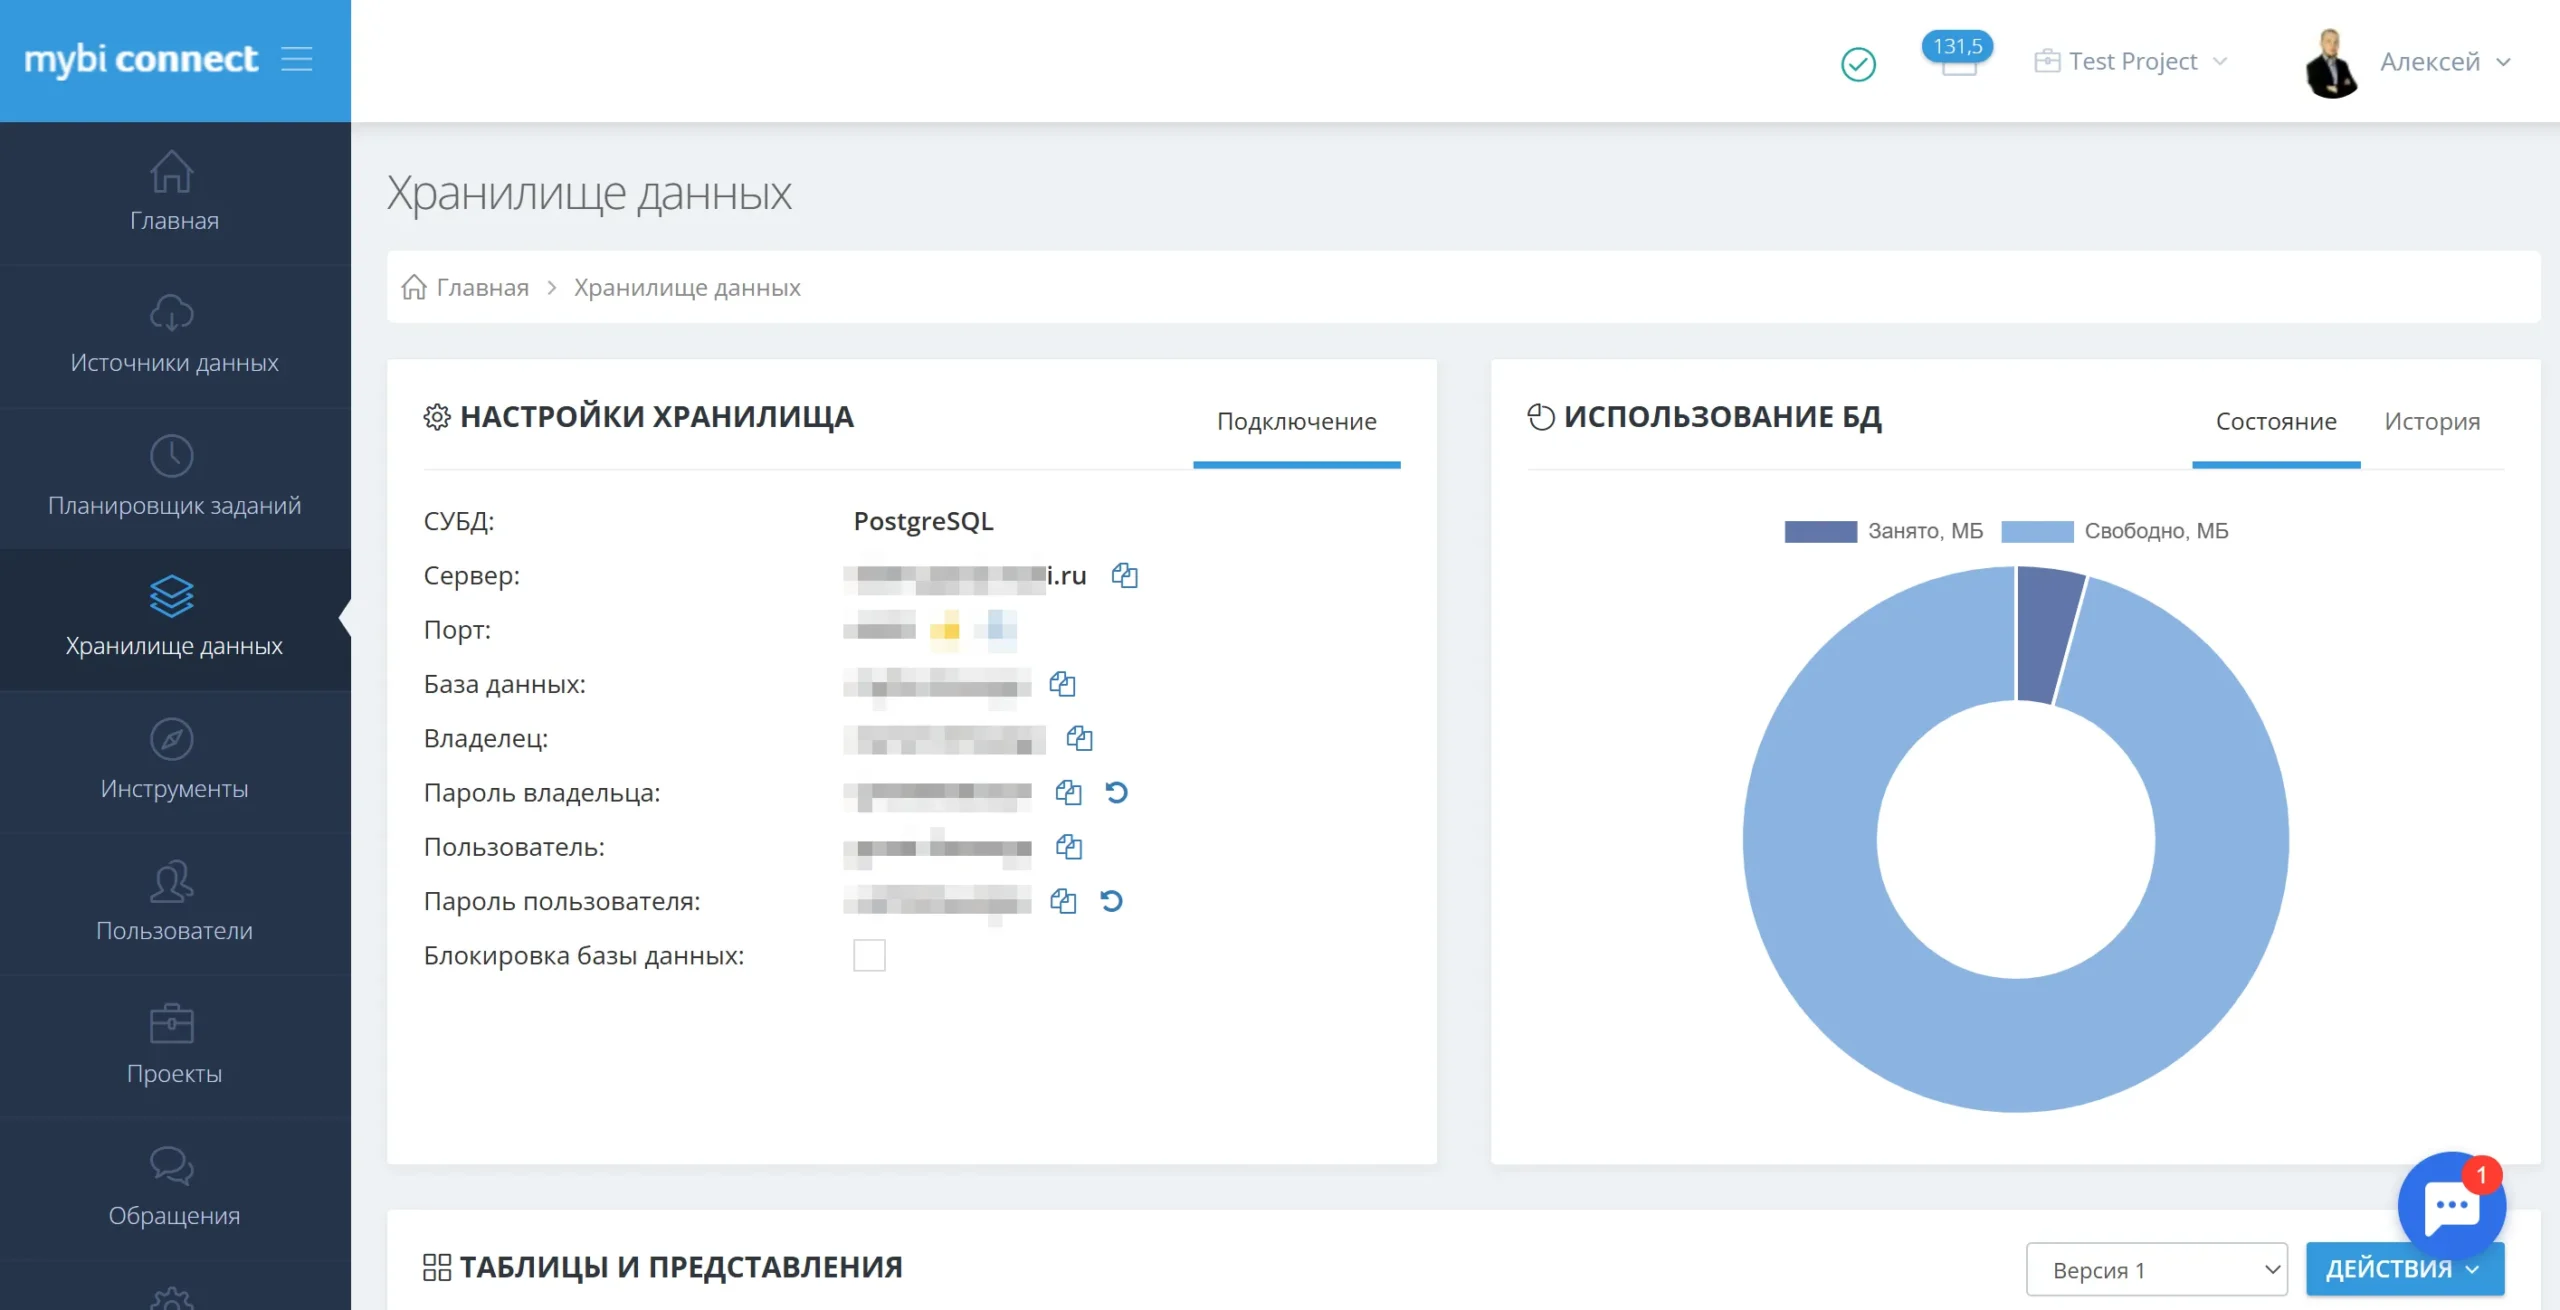Switch to the История tab

click(2431, 421)
